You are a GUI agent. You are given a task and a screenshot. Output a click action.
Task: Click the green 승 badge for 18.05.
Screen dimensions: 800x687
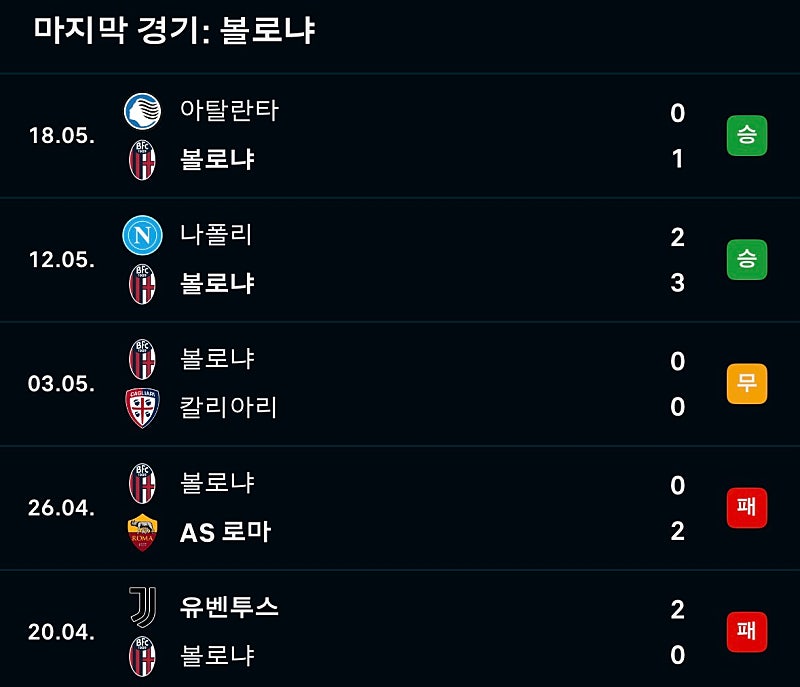coord(746,135)
